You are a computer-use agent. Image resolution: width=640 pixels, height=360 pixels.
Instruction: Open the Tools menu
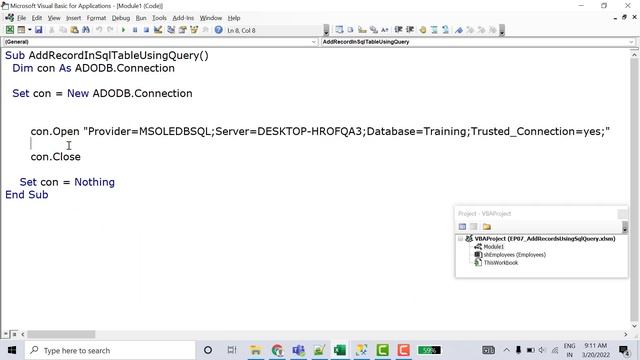tap(159, 18)
